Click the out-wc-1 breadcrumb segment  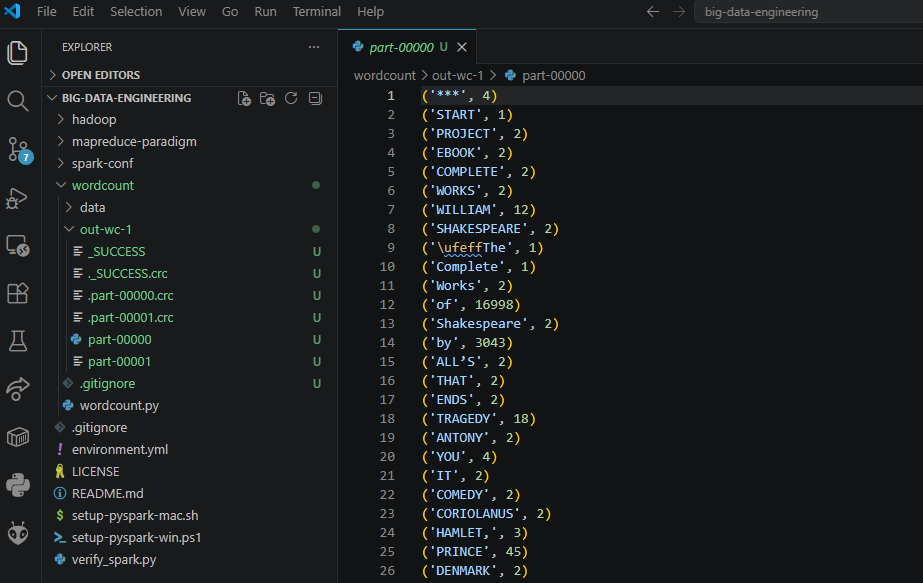(x=457, y=75)
